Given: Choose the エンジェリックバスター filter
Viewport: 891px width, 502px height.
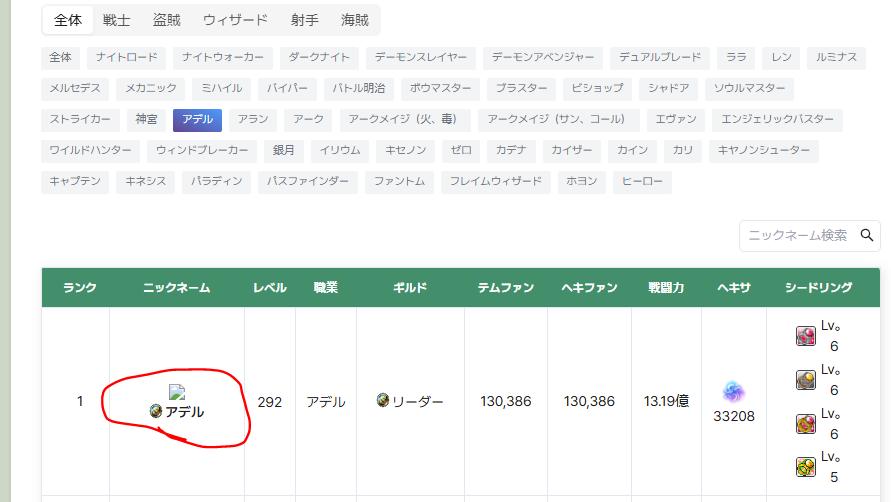Looking at the screenshot, I should (x=777, y=119).
